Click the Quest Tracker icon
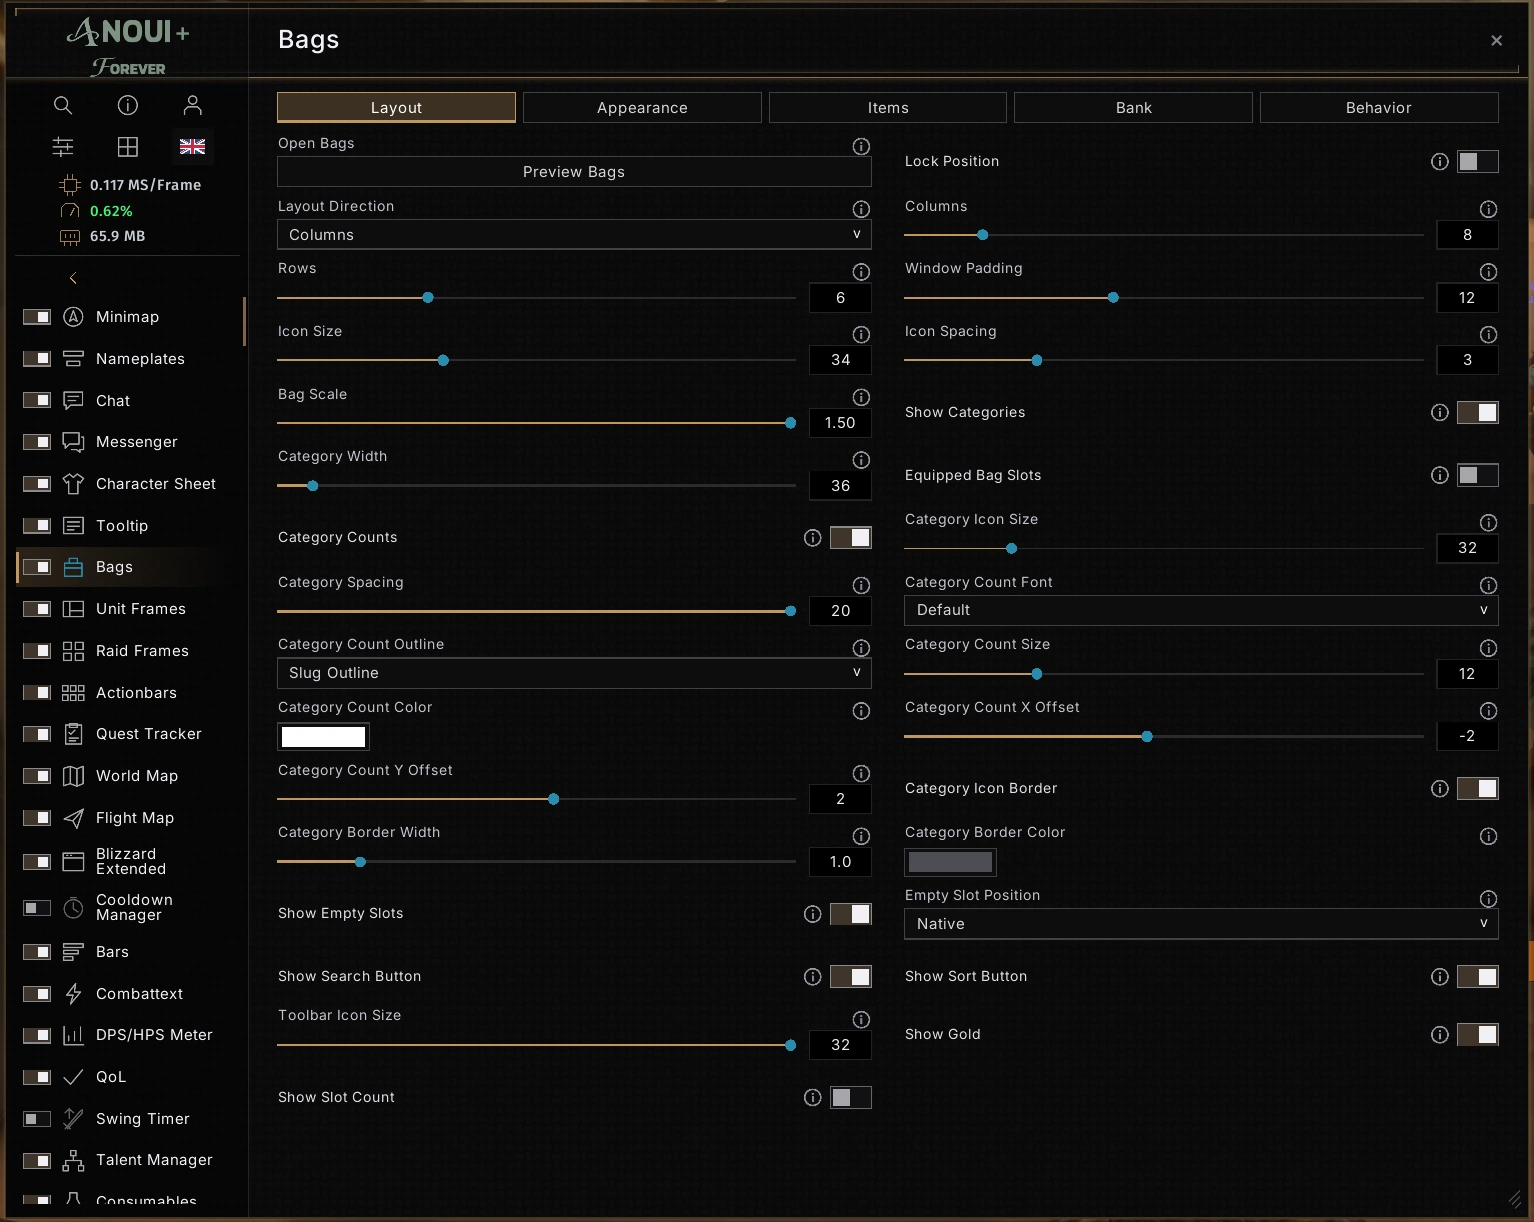The image size is (1534, 1222). point(73,734)
